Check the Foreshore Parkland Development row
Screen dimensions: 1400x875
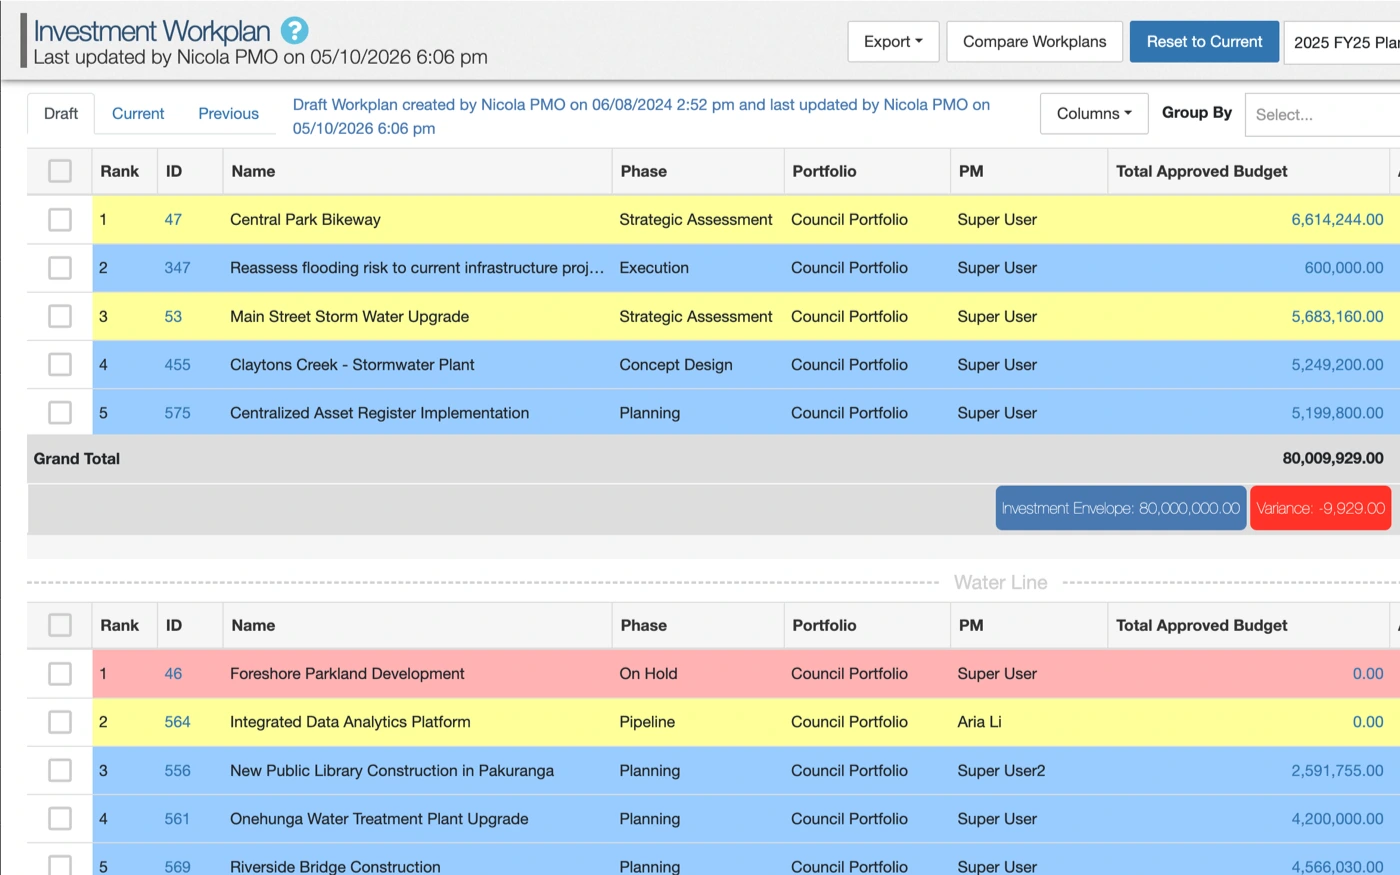60,673
